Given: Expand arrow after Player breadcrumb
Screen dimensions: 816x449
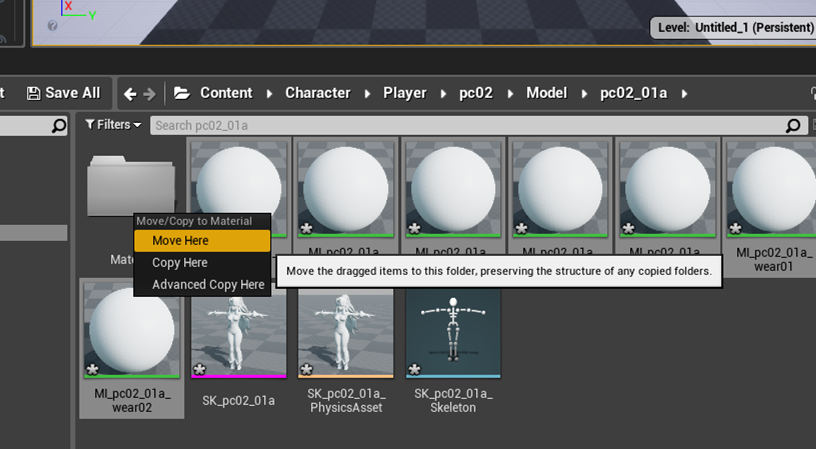Looking at the screenshot, I should [443, 94].
